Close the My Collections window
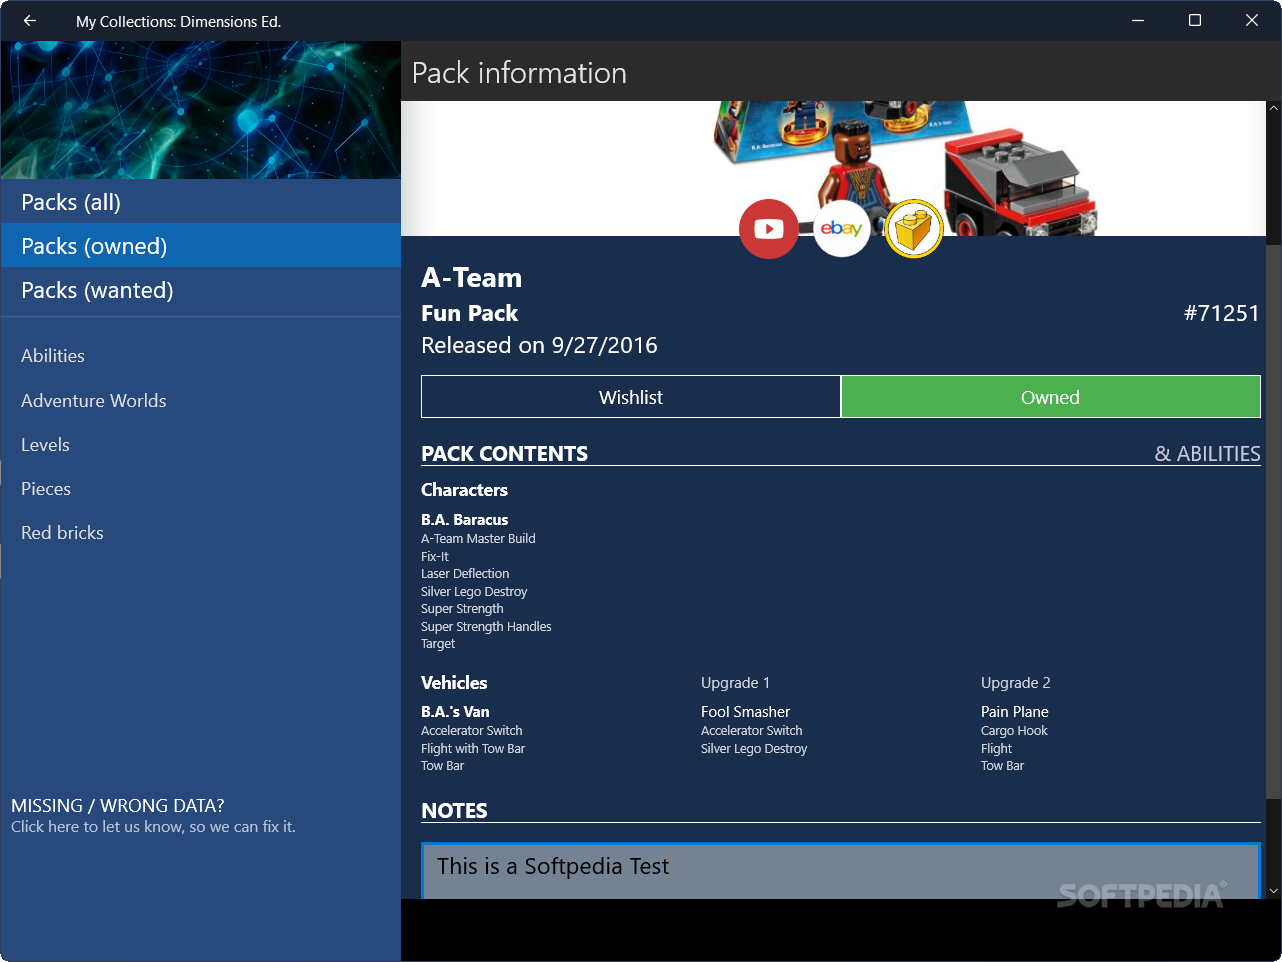 (1252, 20)
